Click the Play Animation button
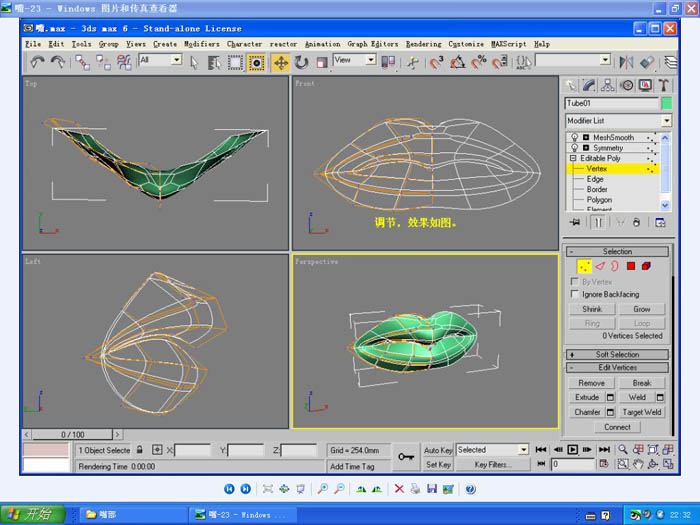The width and height of the screenshot is (700, 525). point(573,450)
